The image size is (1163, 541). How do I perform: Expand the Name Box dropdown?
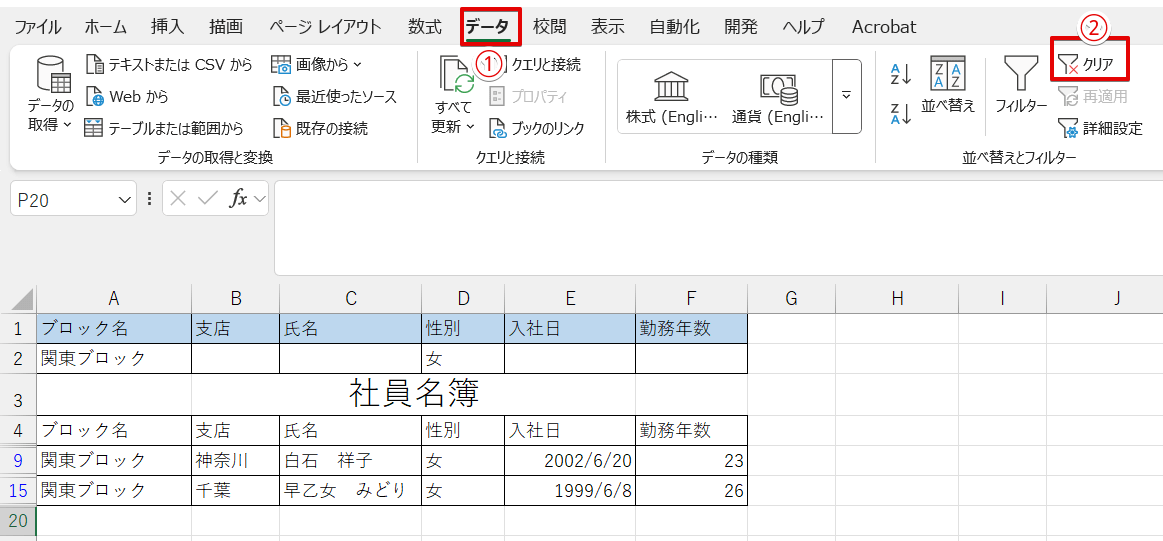pos(123,199)
